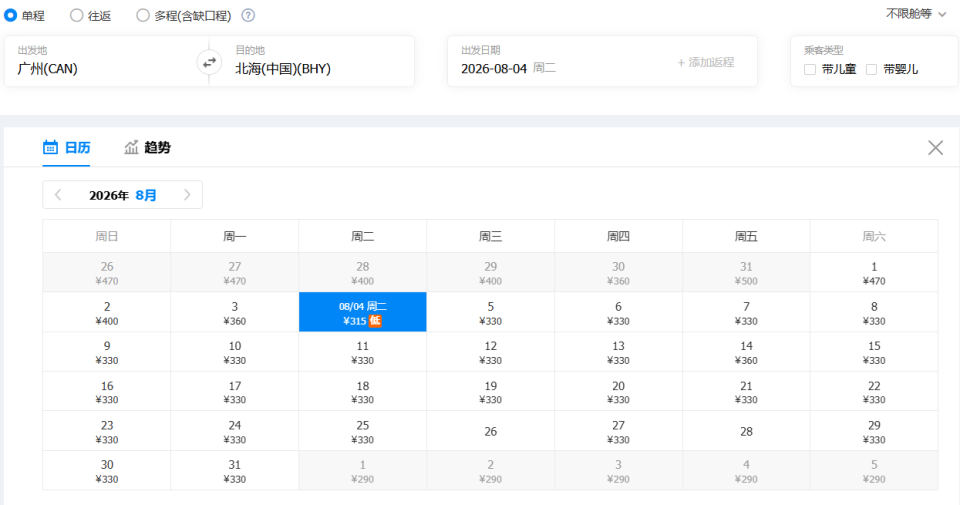Viewport: 960px width, 505px height.
Task: Click 添加返程 to add return trip
Action: (x=705, y=62)
